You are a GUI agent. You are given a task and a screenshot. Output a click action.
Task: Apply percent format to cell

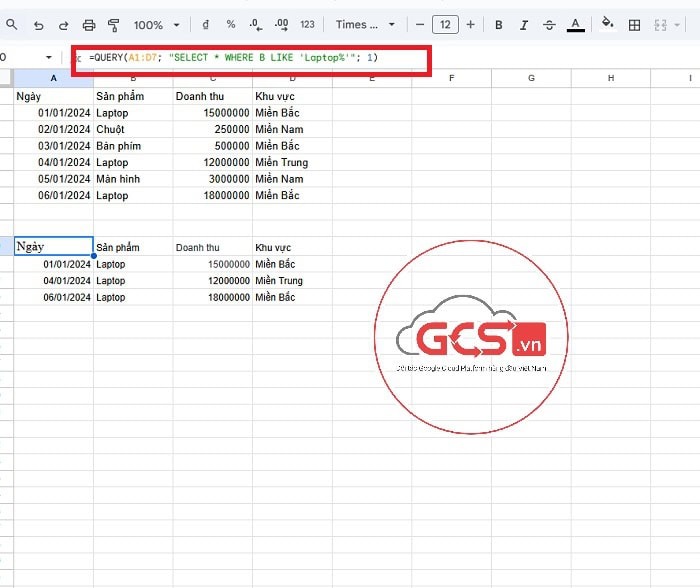click(231, 25)
